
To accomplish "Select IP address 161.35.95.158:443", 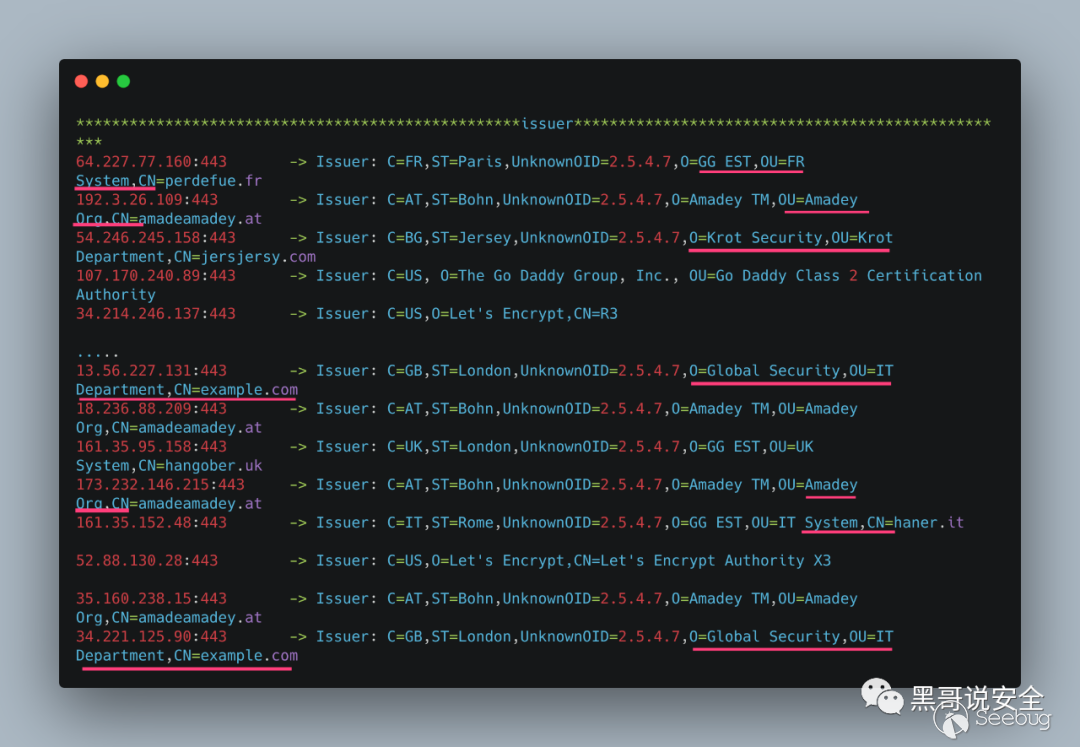I will point(151,446).
